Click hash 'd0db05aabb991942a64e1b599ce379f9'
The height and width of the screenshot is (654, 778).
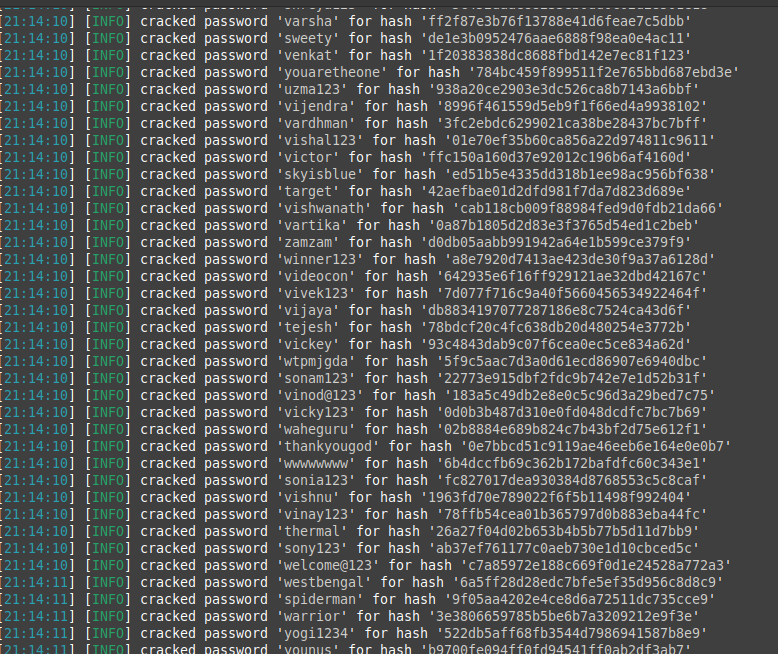(x=556, y=242)
